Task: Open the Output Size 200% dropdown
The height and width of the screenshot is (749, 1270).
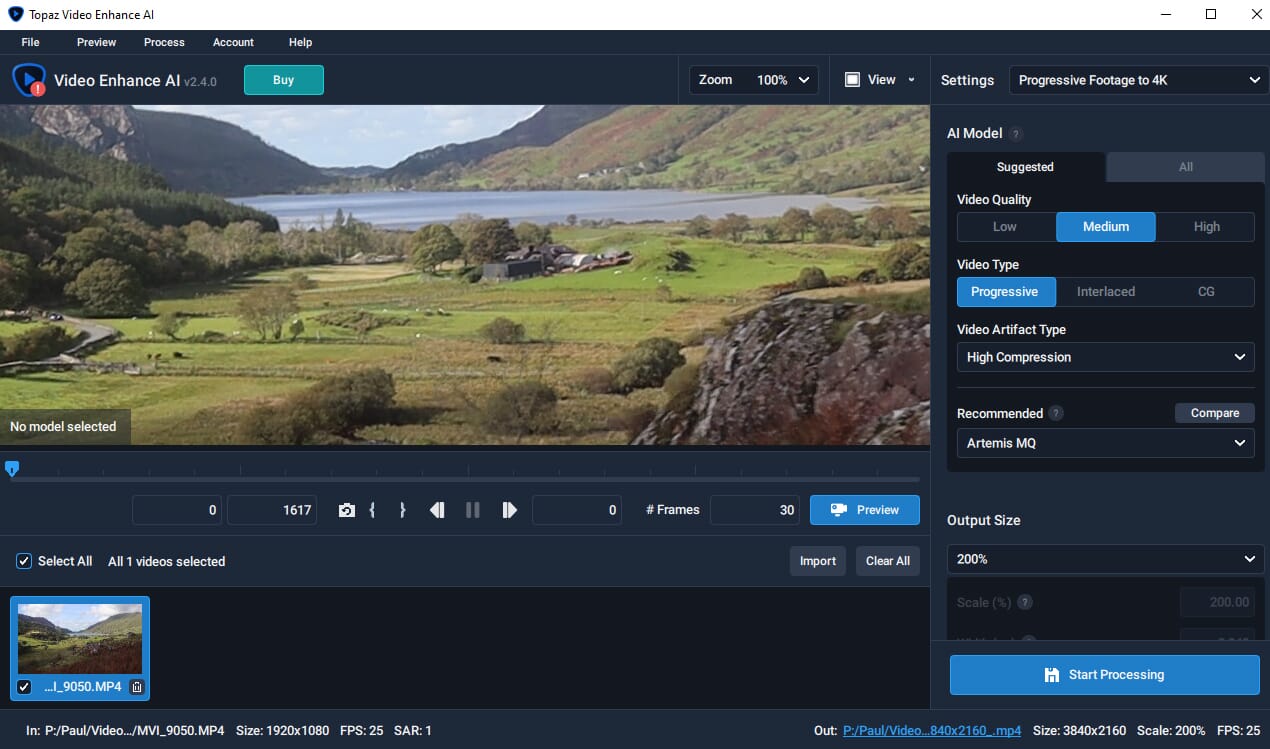Action: 1106,559
